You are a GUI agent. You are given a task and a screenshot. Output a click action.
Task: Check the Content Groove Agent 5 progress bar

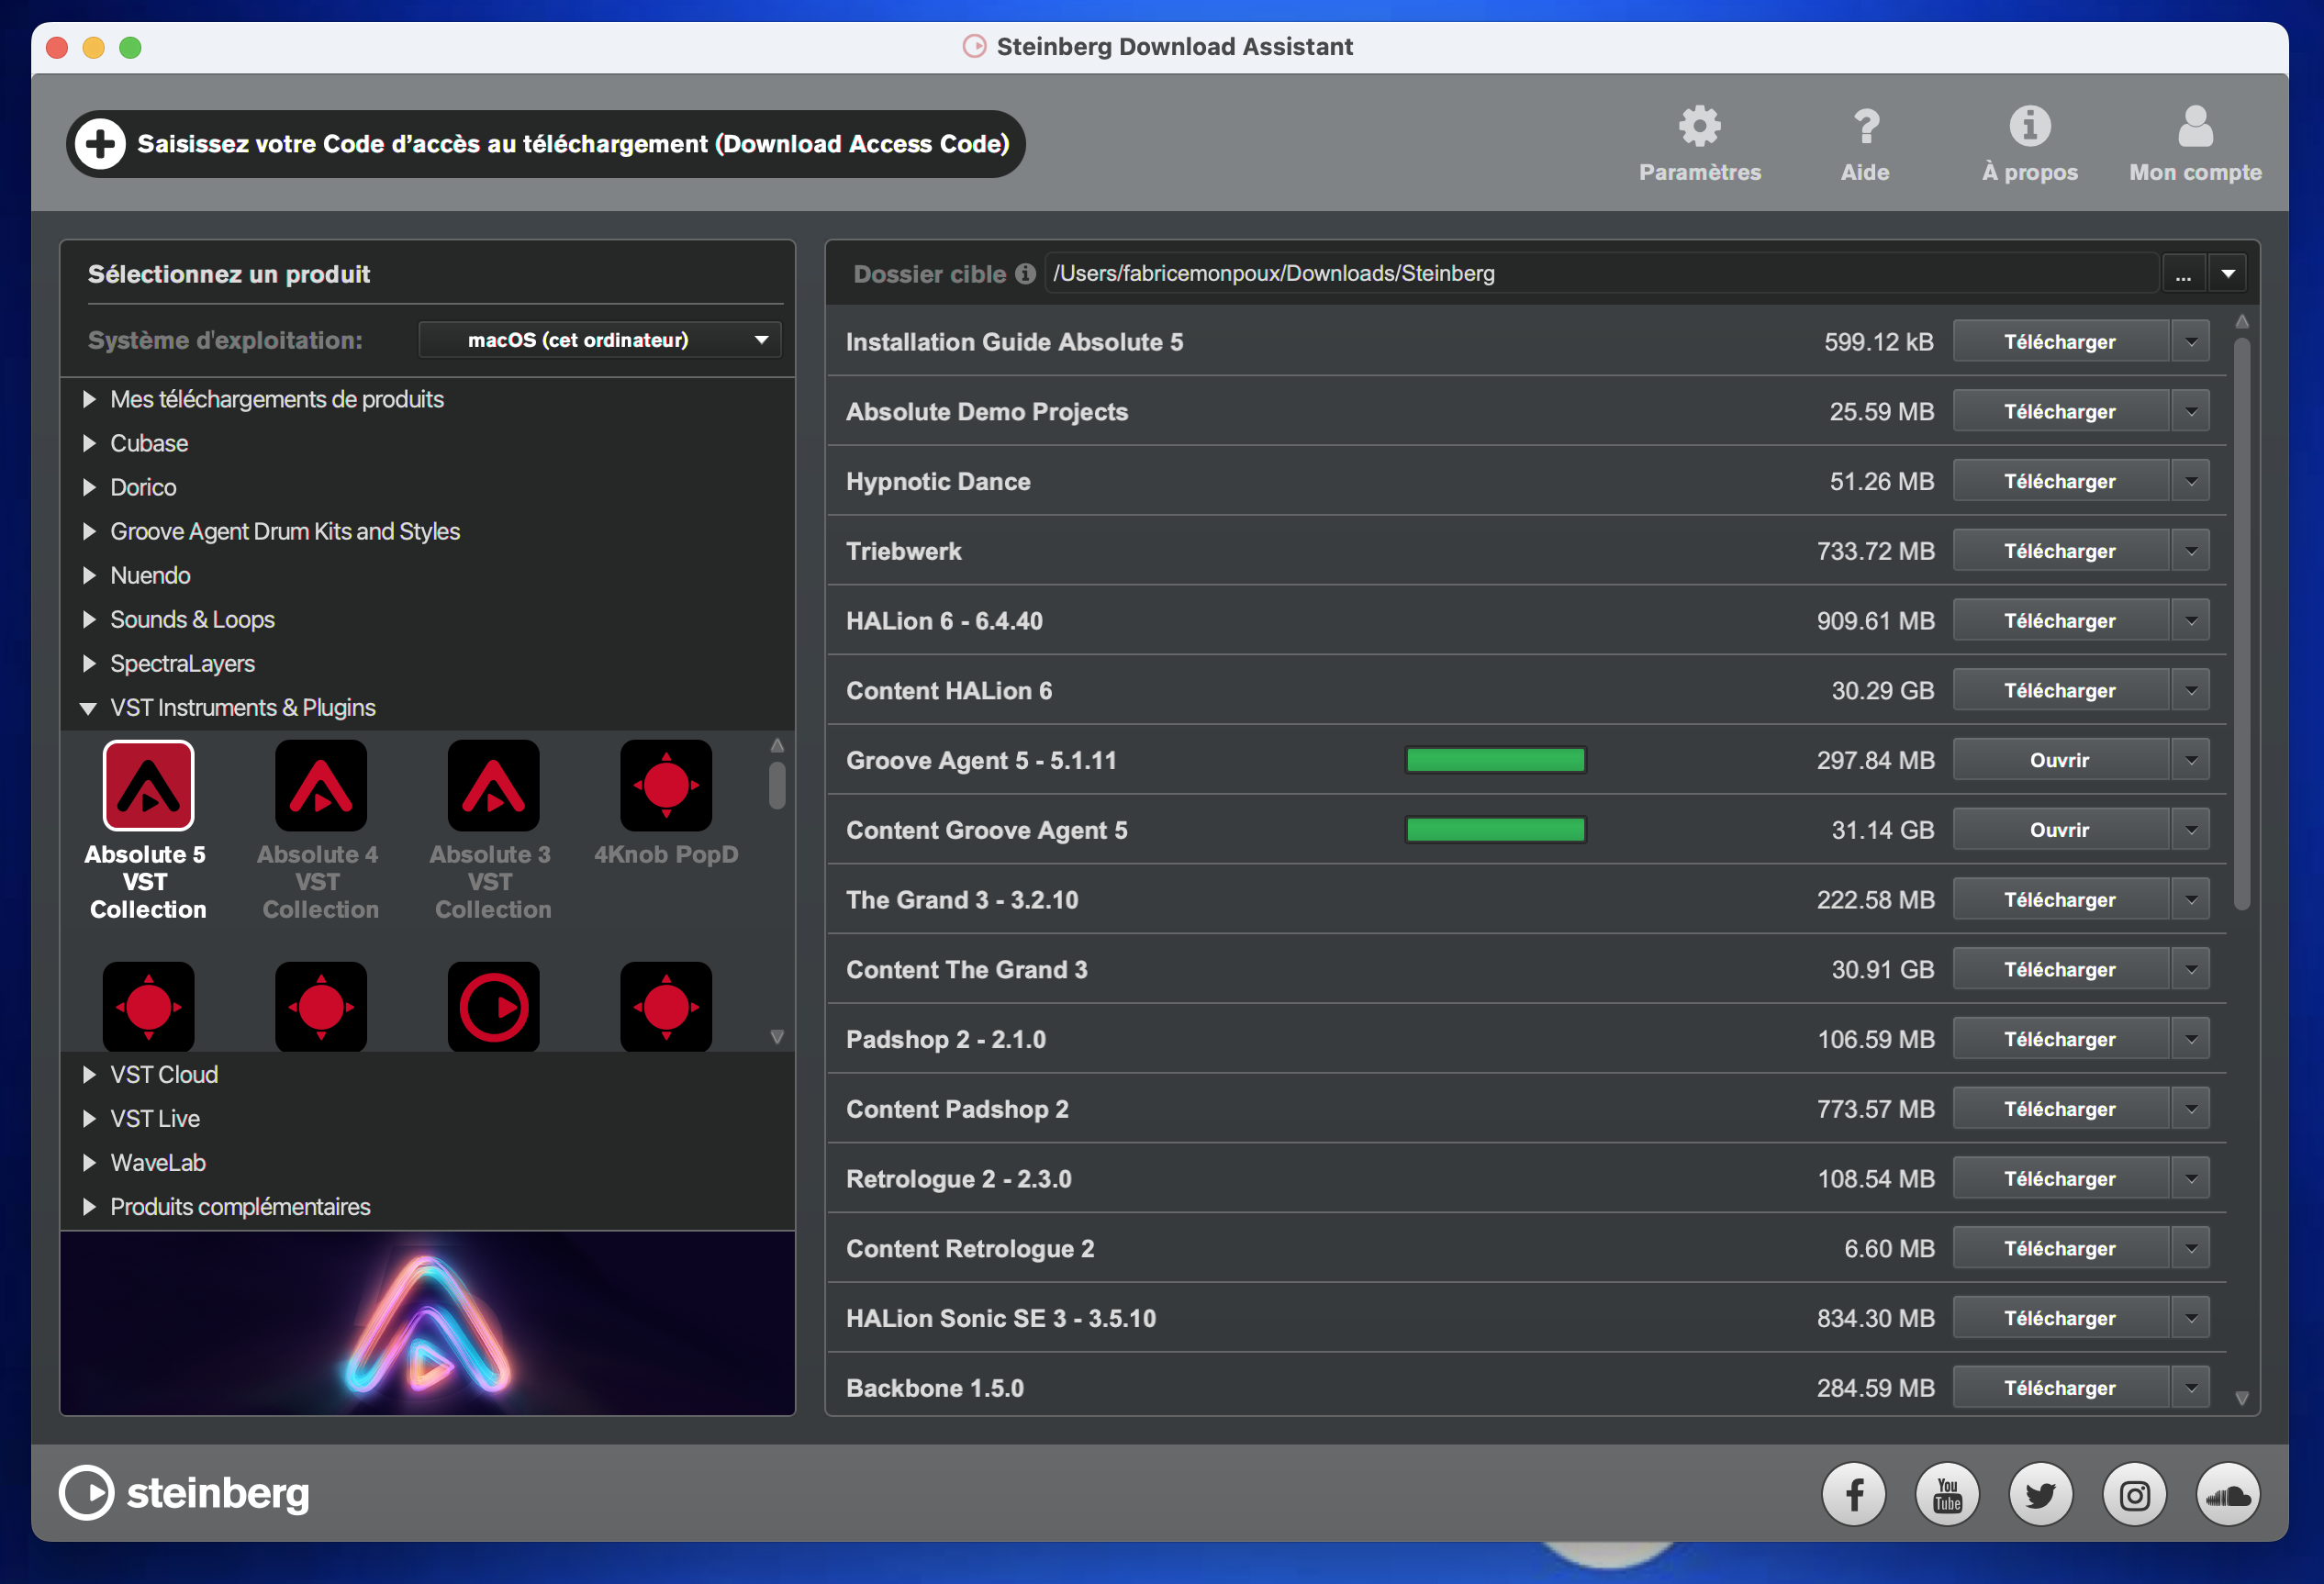point(1495,829)
